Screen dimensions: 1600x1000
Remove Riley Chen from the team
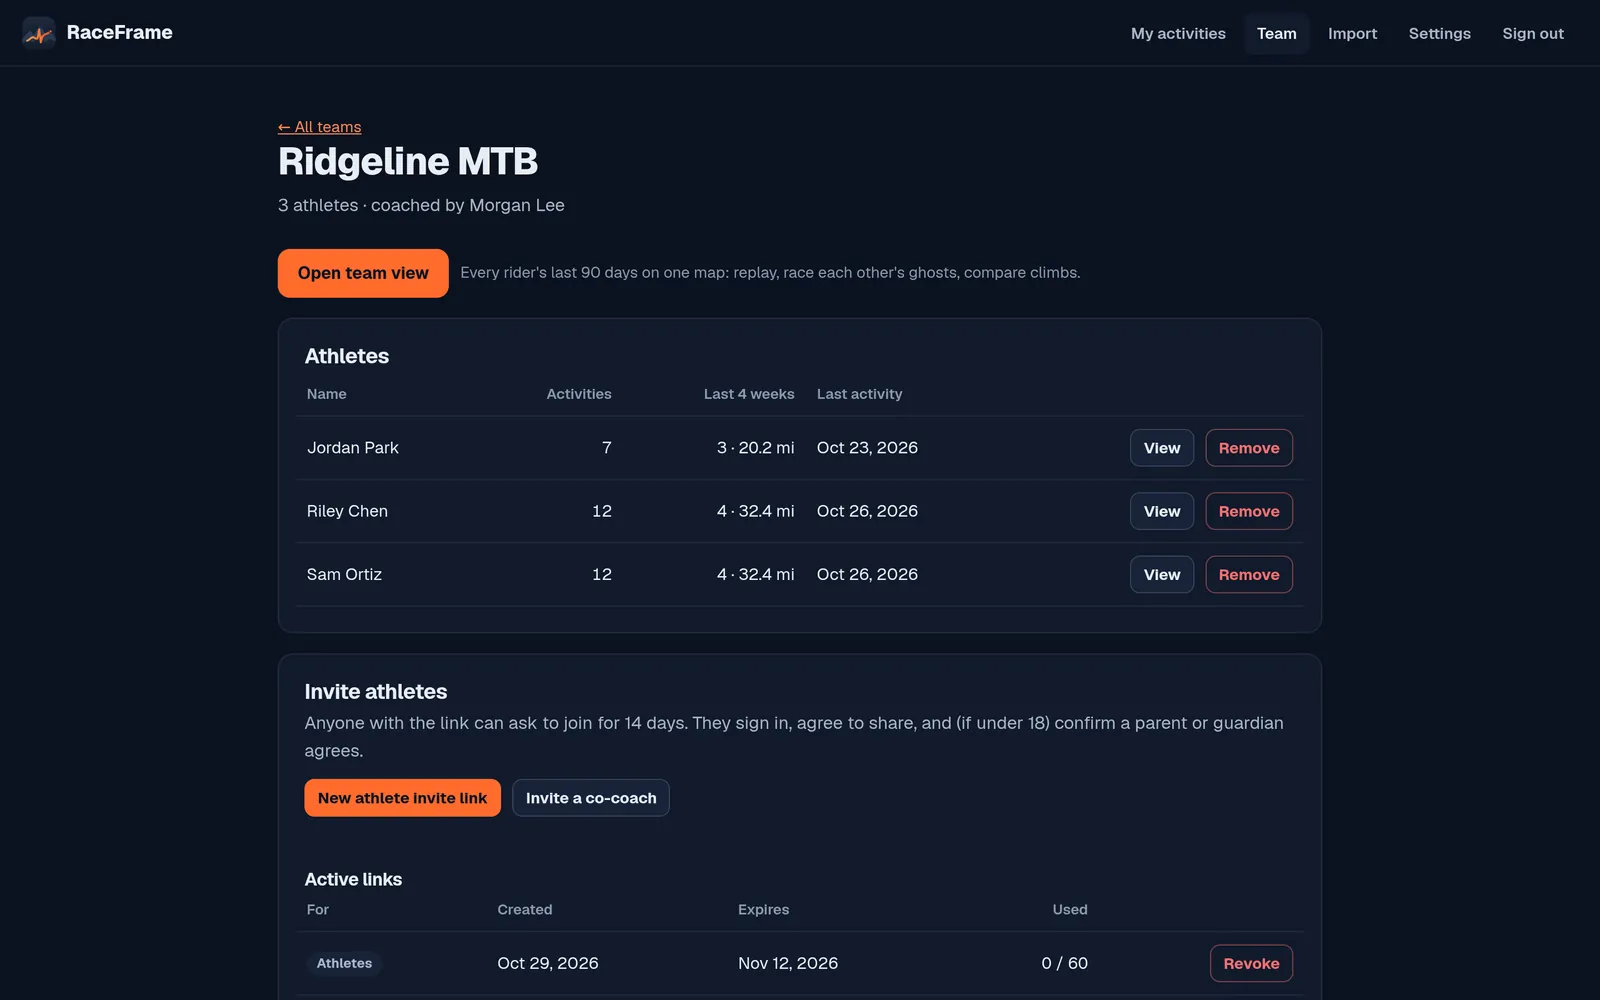click(x=1248, y=511)
